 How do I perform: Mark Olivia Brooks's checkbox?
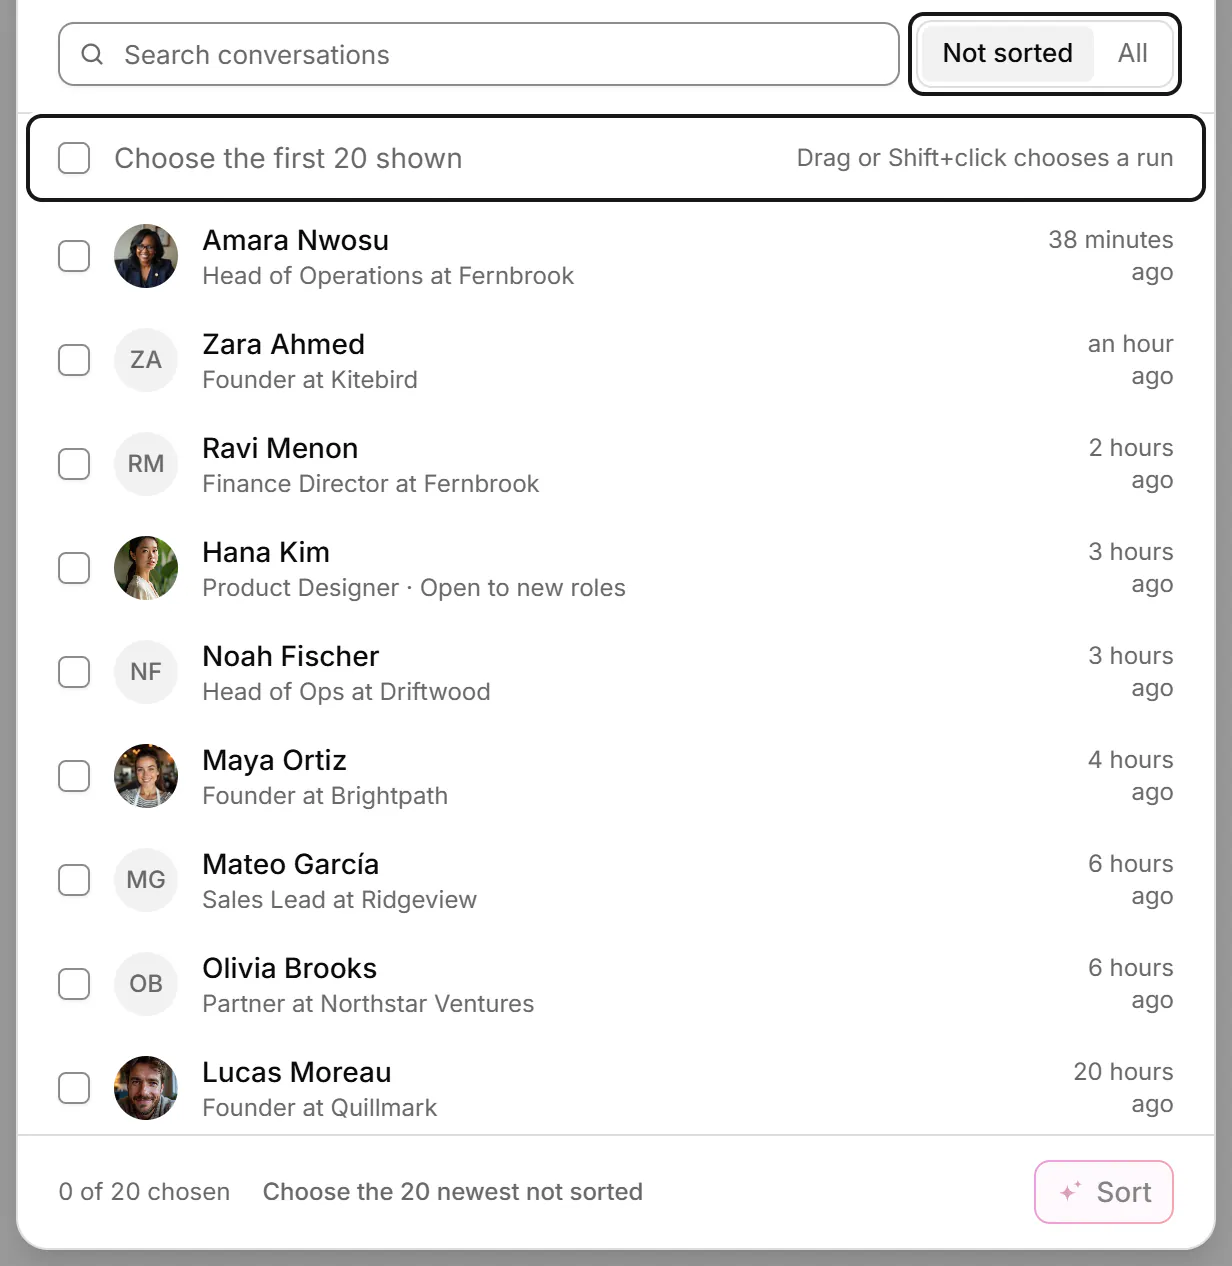74,984
